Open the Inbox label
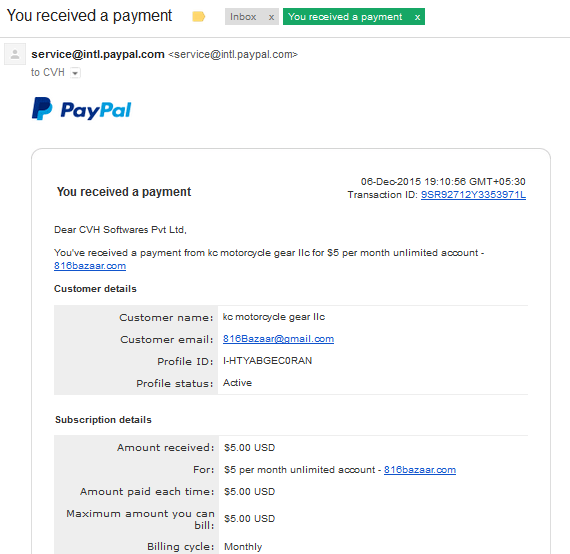This screenshot has width=570, height=554. tap(243, 17)
